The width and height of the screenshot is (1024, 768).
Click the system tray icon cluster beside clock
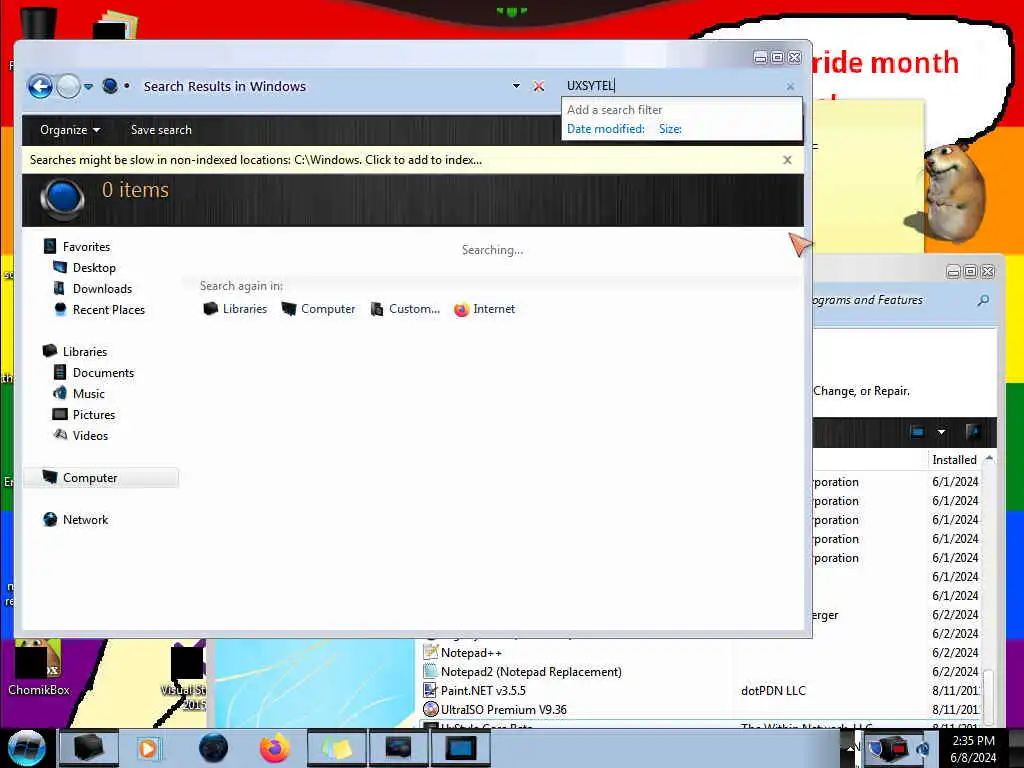click(899, 748)
